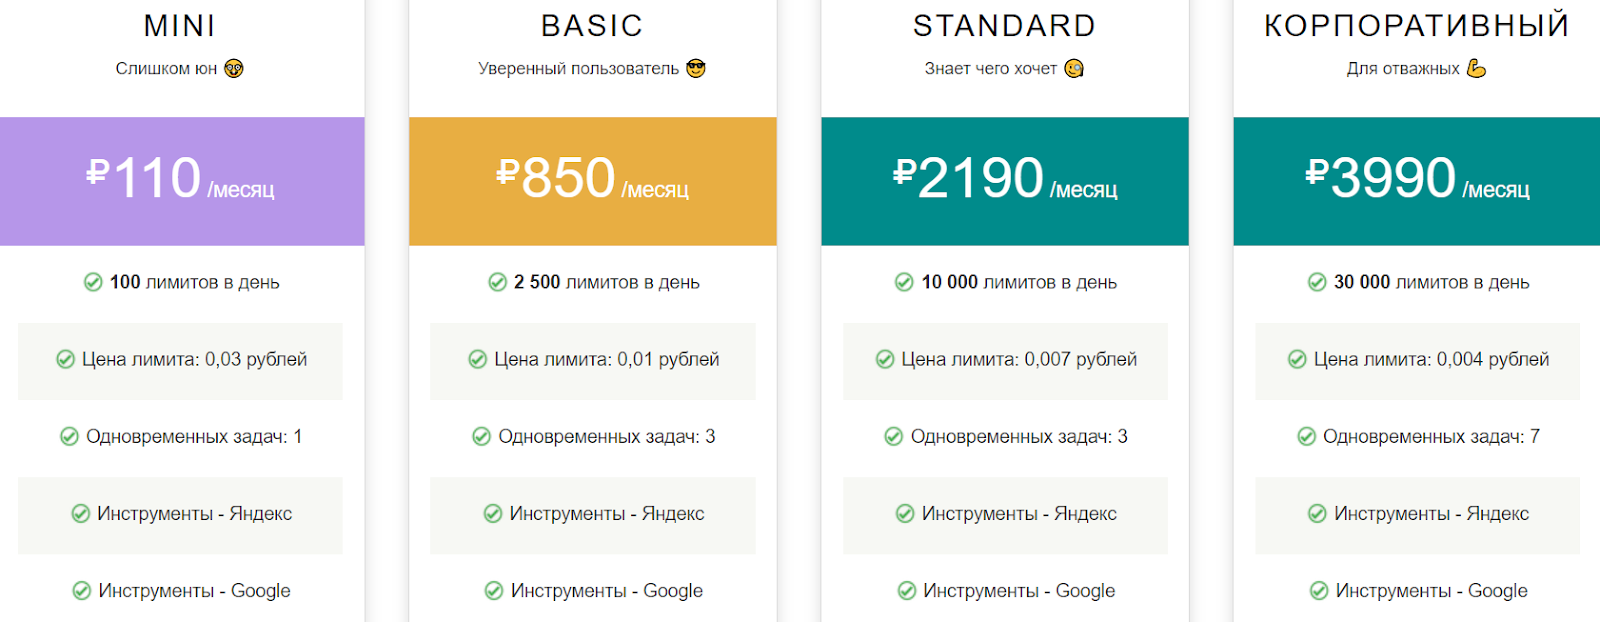Select the ₽2190/месяц price banner

click(1005, 181)
